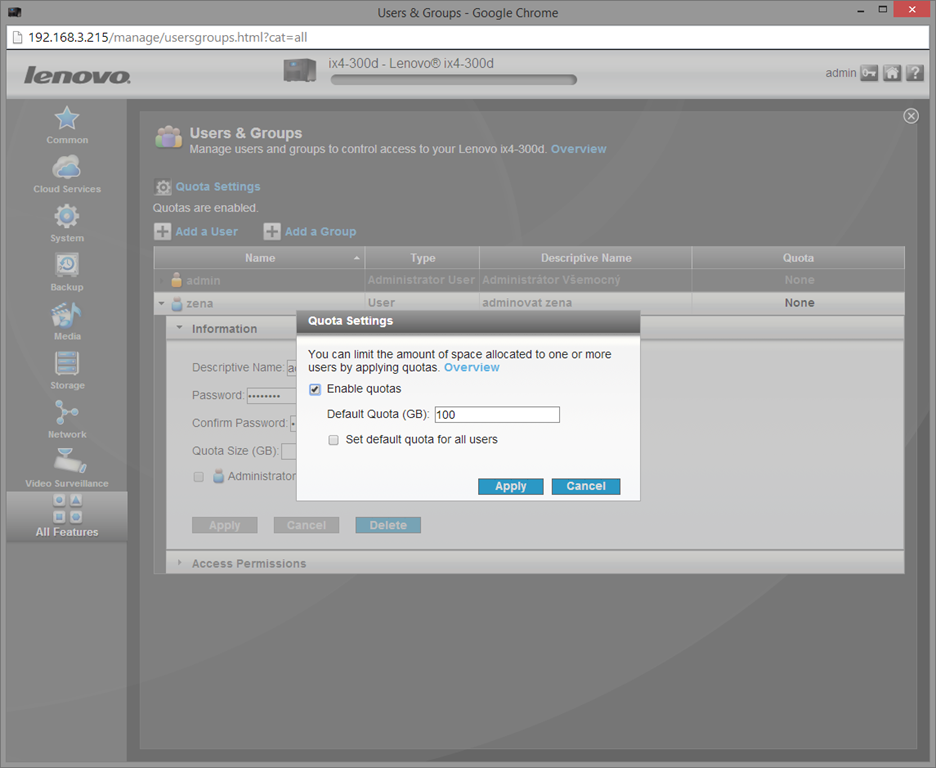Check Set default quota for all users
This screenshot has height=768, width=936.
point(334,440)
